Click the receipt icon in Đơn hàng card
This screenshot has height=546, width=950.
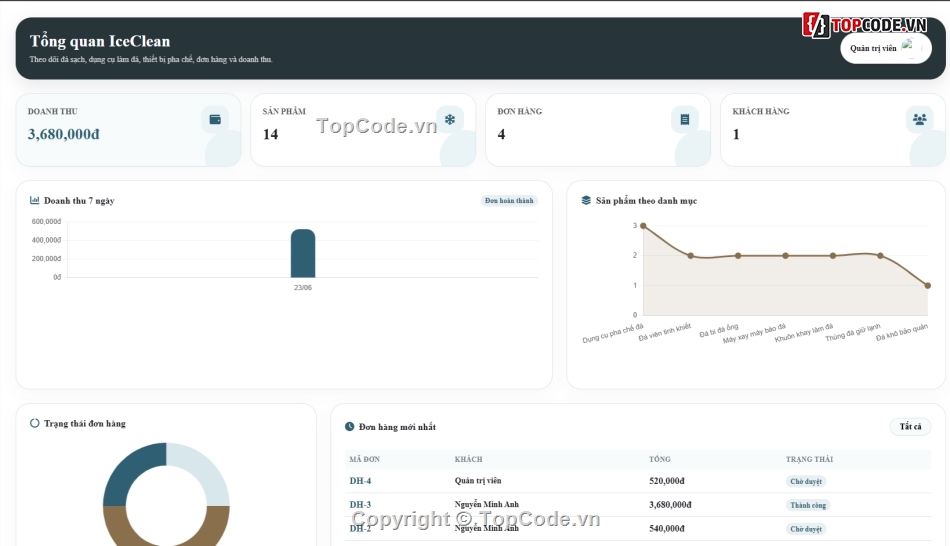(685, 119)
